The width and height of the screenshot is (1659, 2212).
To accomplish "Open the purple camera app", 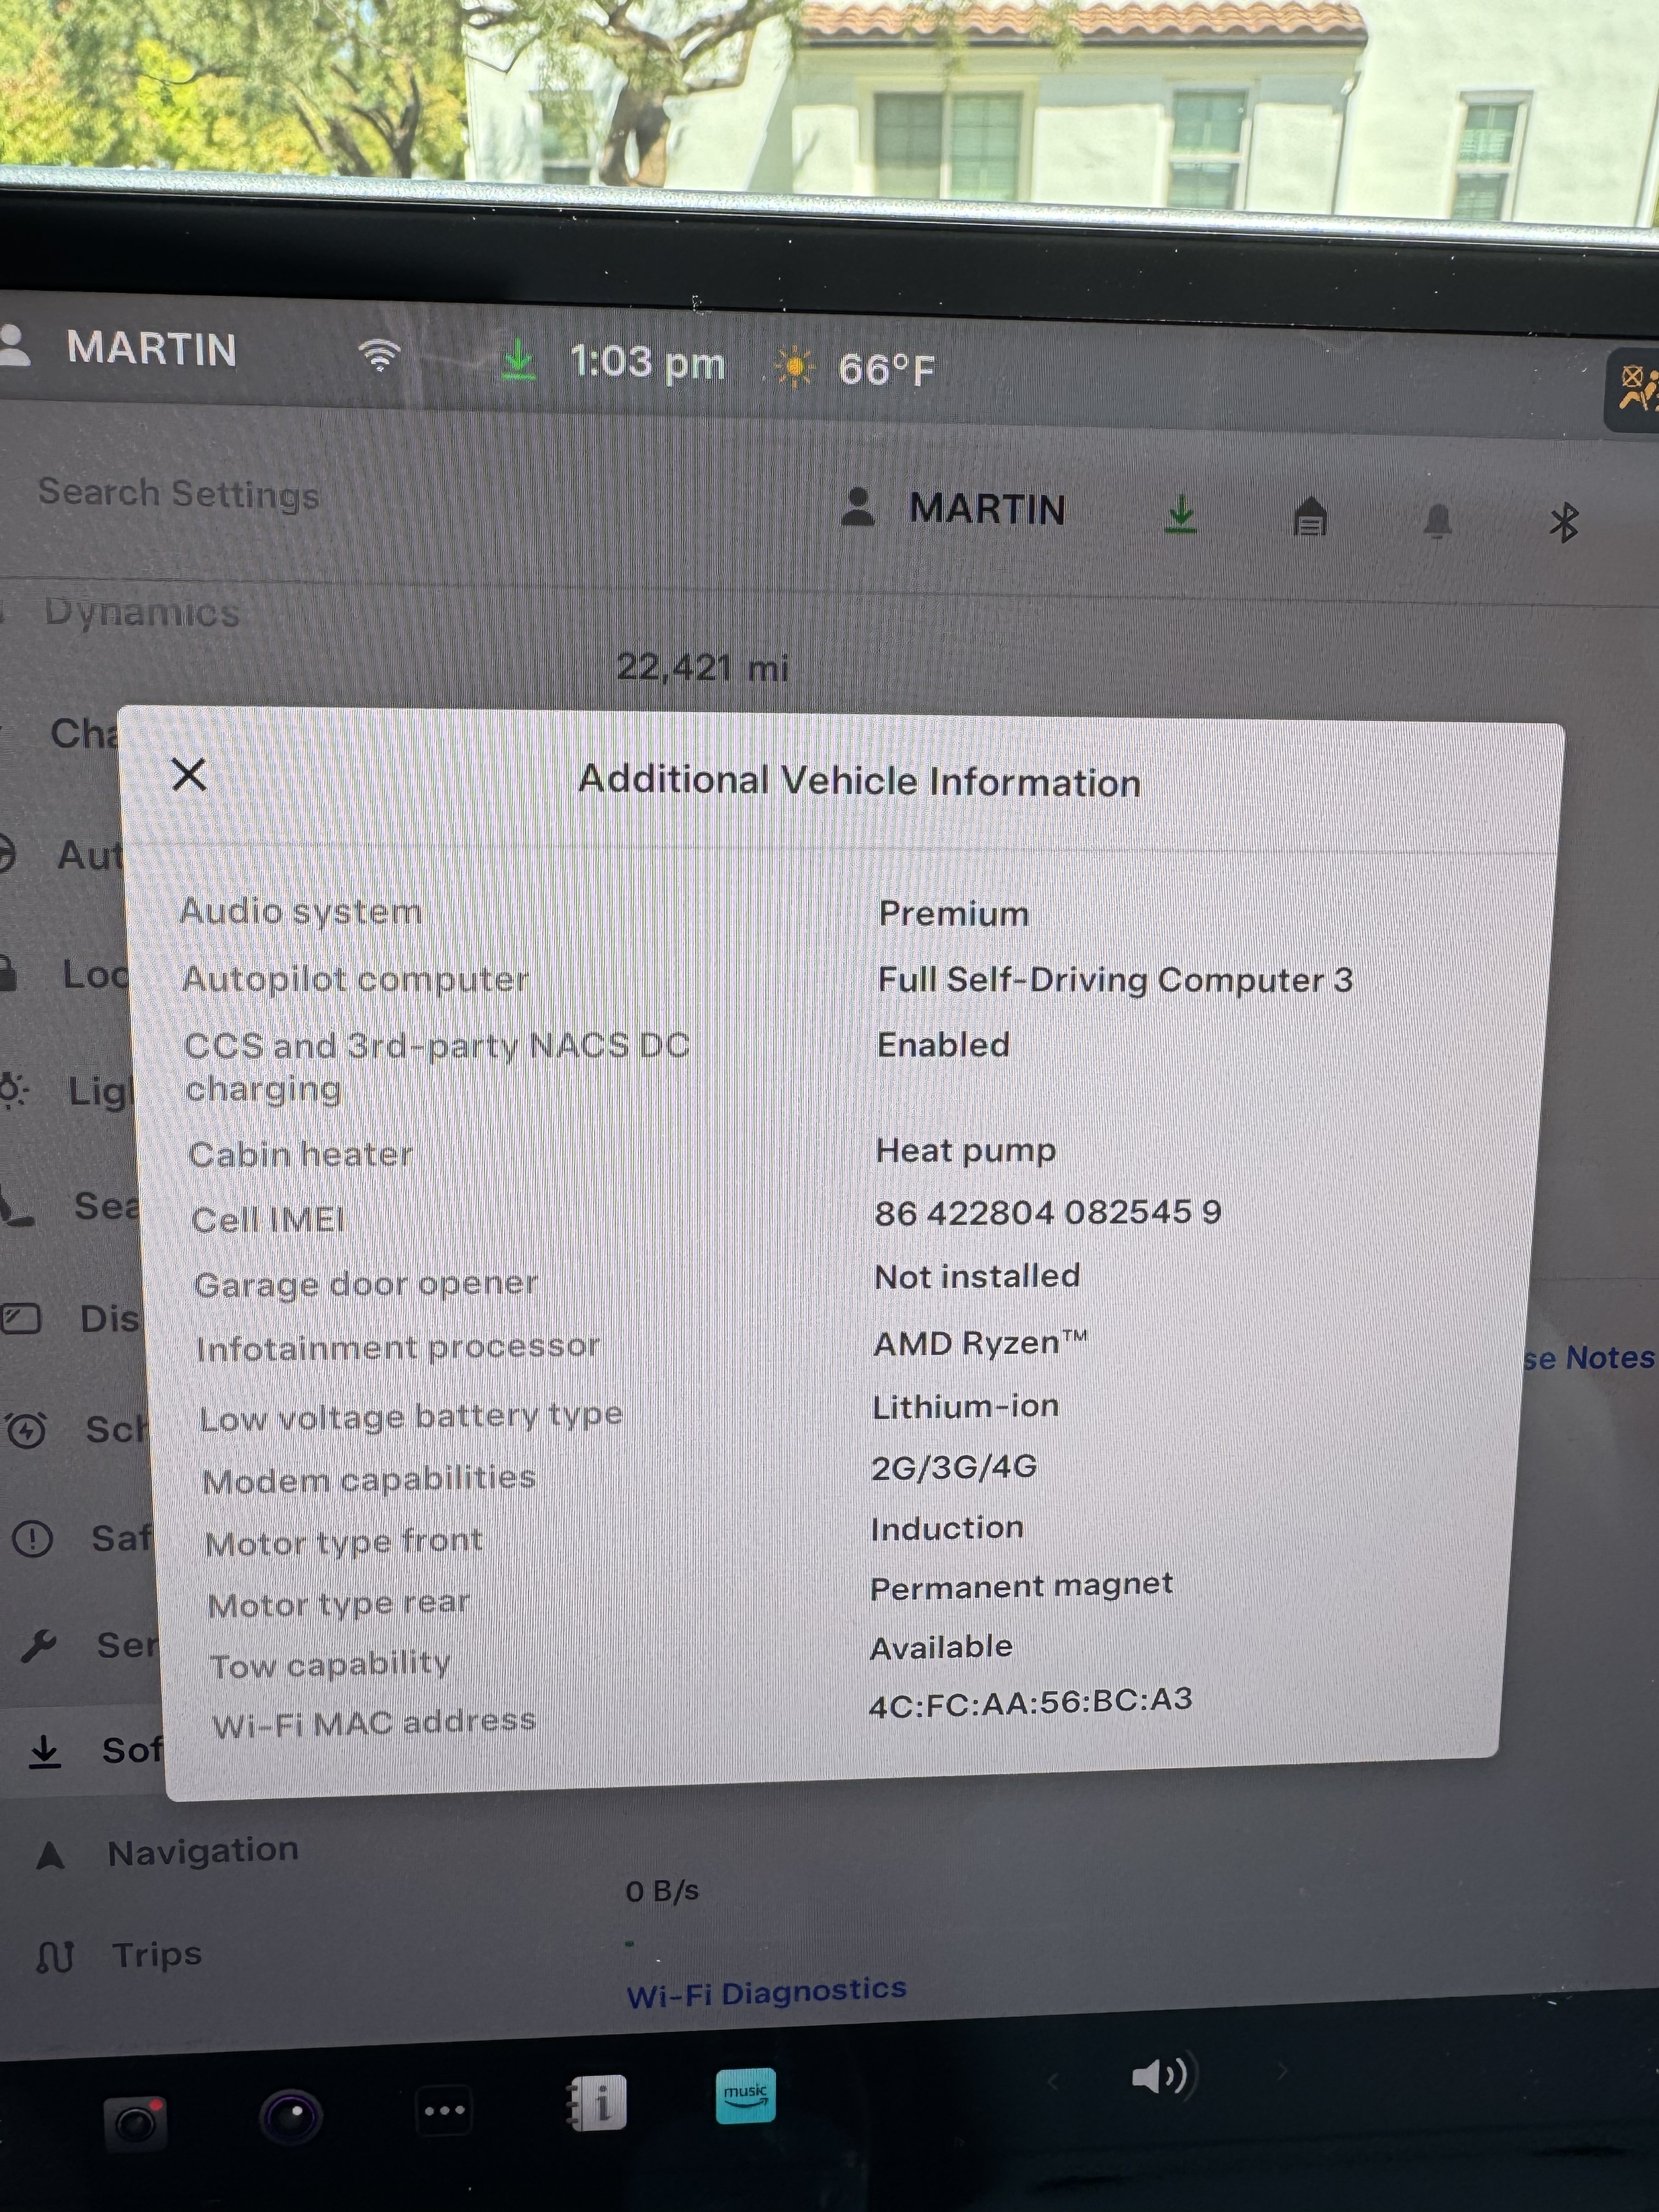I will click(x=291, y=2116).
